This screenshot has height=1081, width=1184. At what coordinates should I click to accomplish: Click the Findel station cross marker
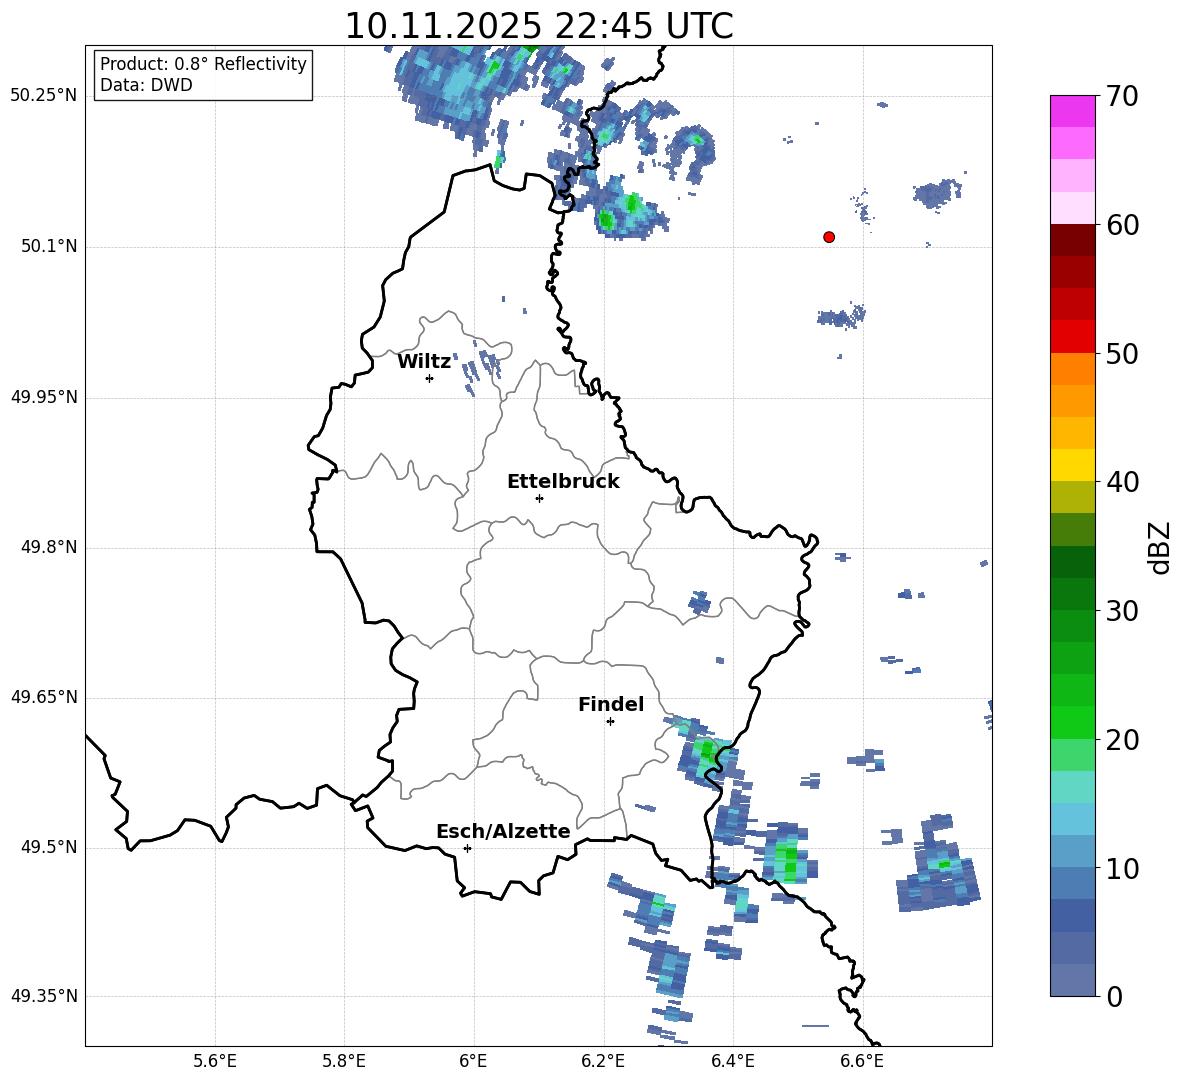[610, 722]
